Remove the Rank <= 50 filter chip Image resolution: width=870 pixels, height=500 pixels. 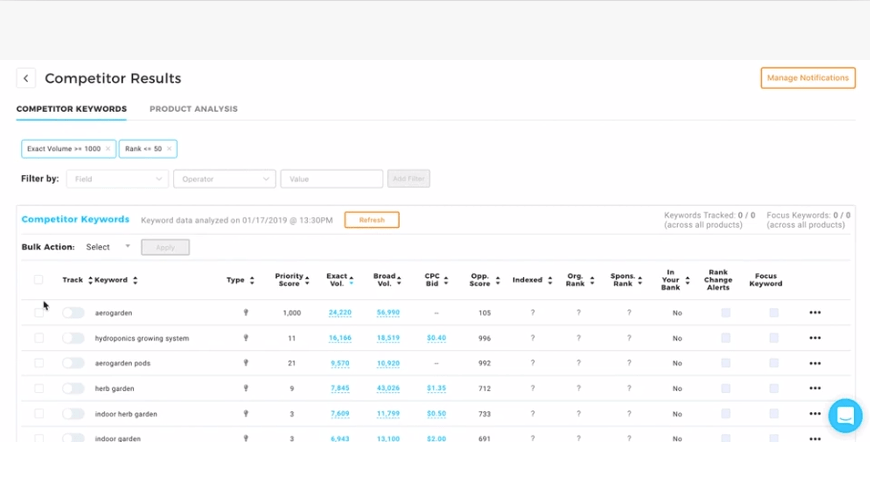coord(169,149)
